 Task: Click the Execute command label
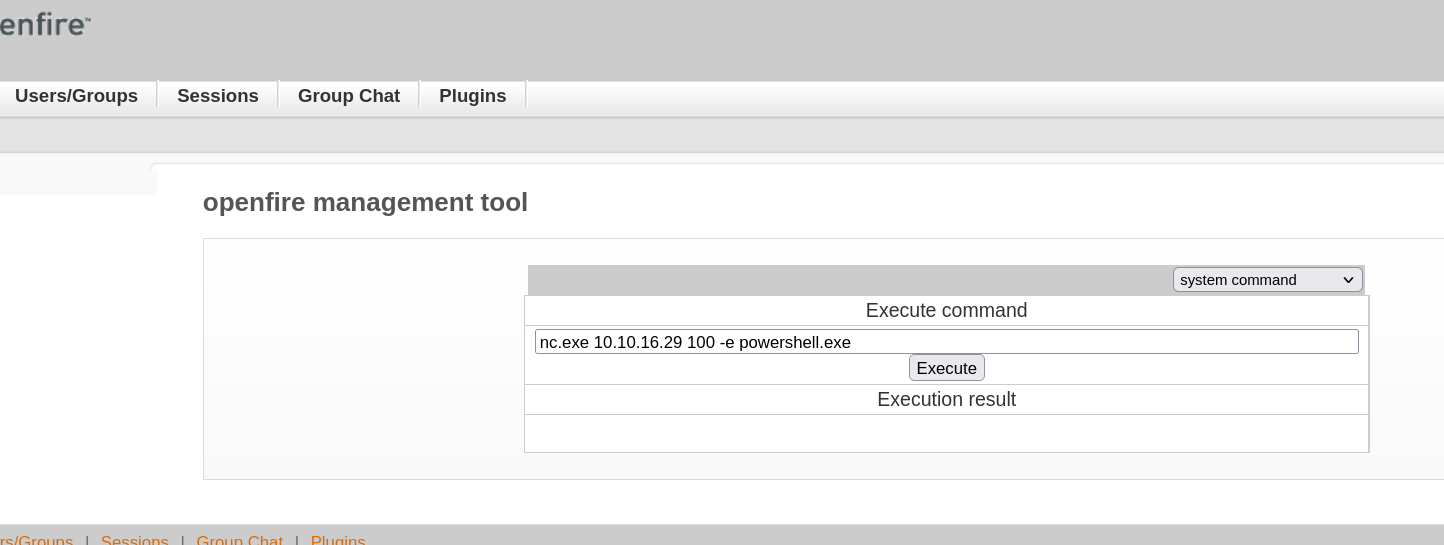click(947, 310)
